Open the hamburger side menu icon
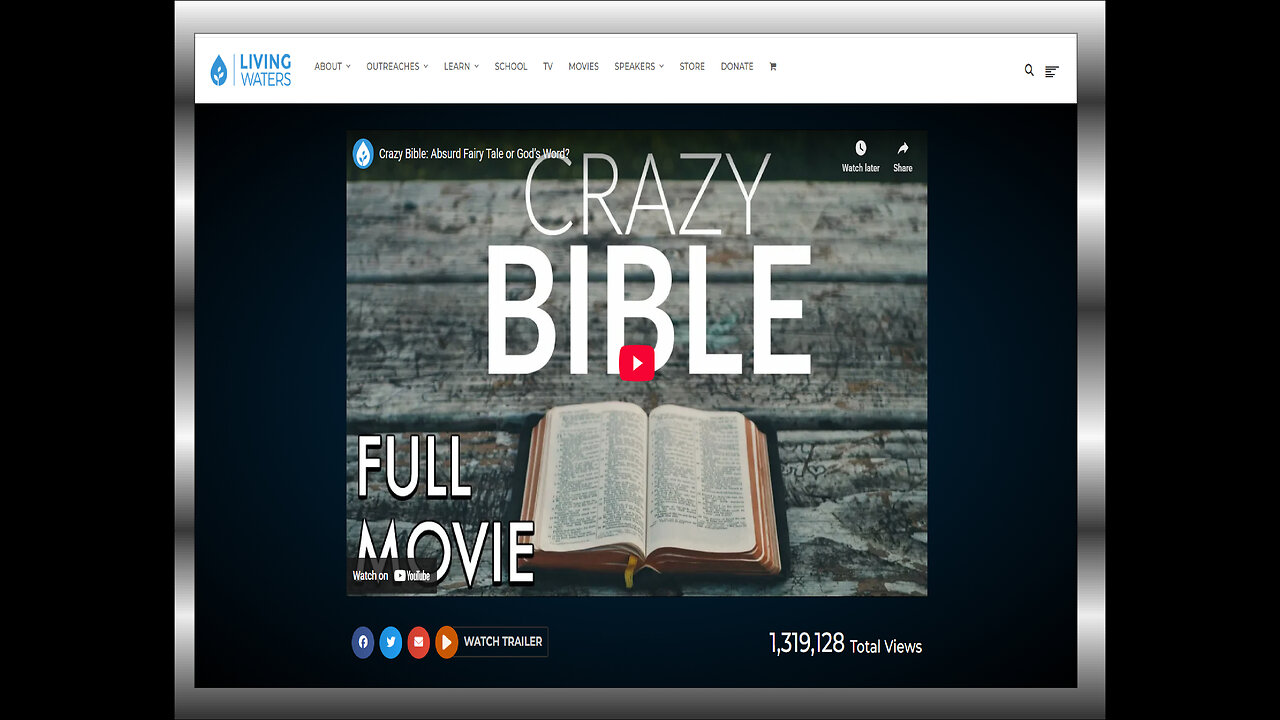The image size is (1280, 720). coord(1052,71)
